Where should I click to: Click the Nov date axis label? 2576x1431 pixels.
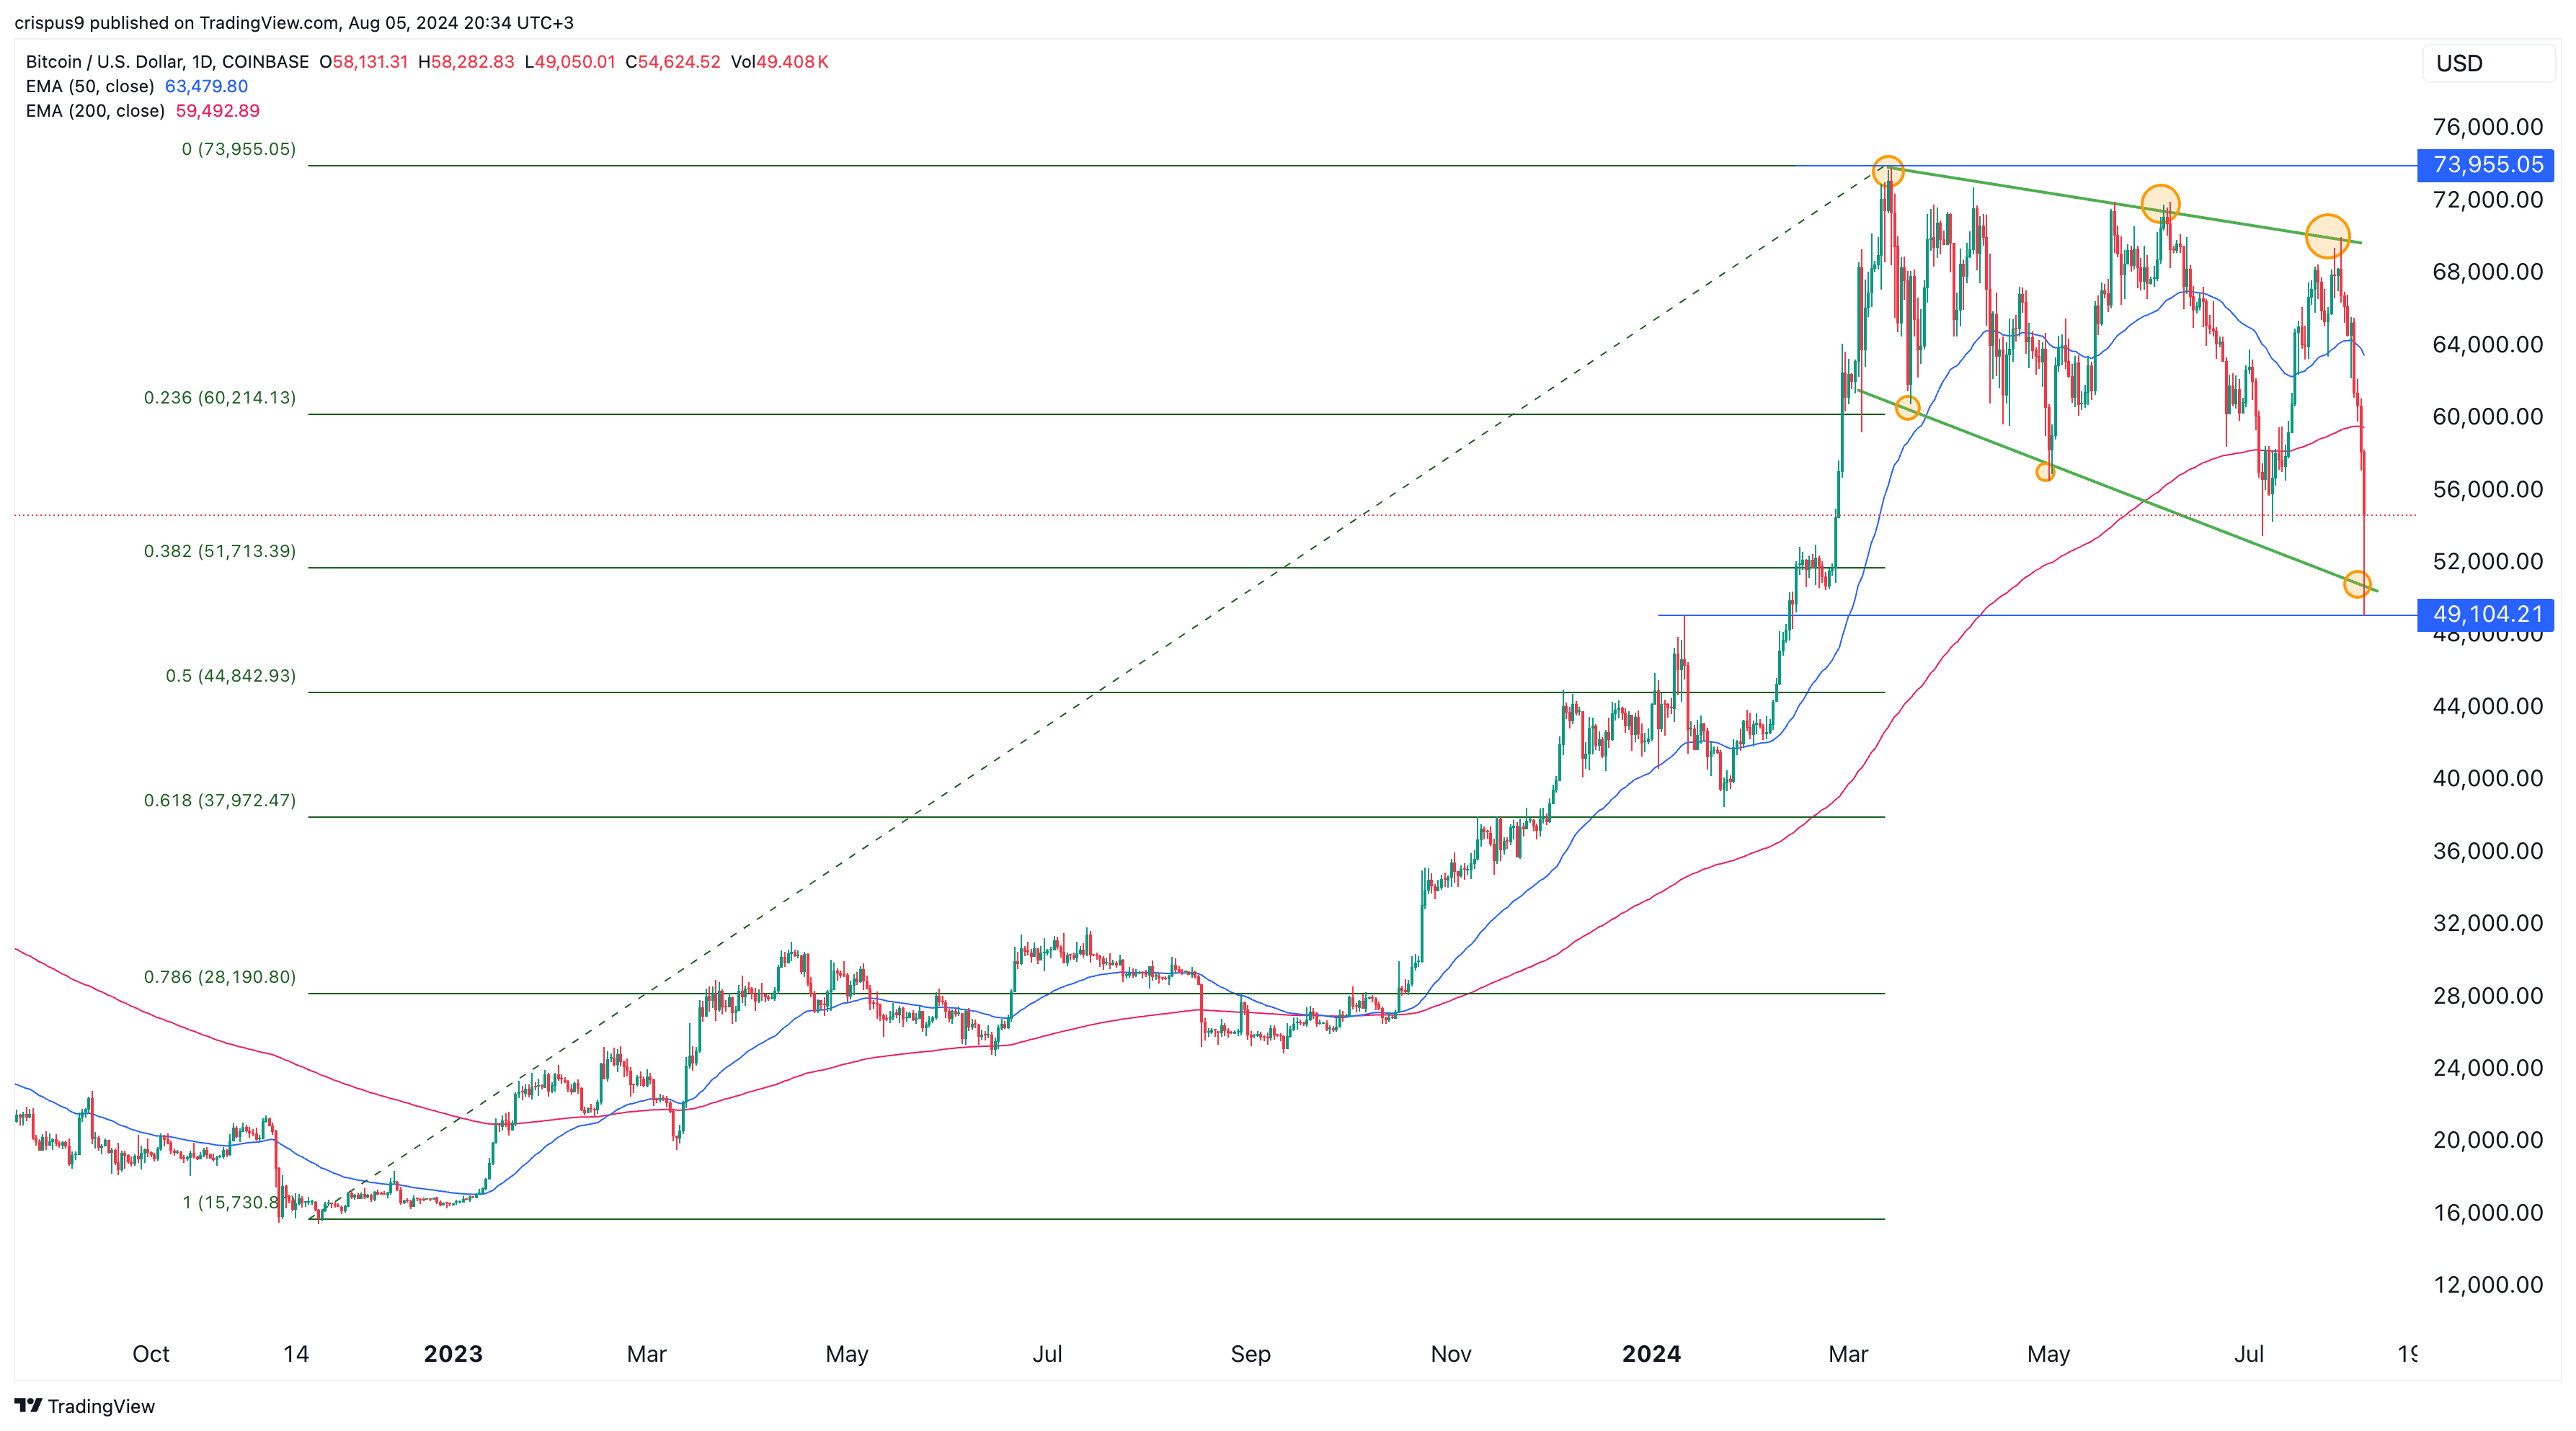pos(1451,1354)
